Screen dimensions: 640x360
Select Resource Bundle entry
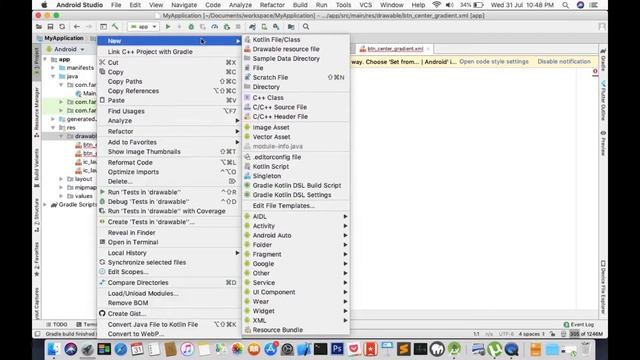[296, 330]
